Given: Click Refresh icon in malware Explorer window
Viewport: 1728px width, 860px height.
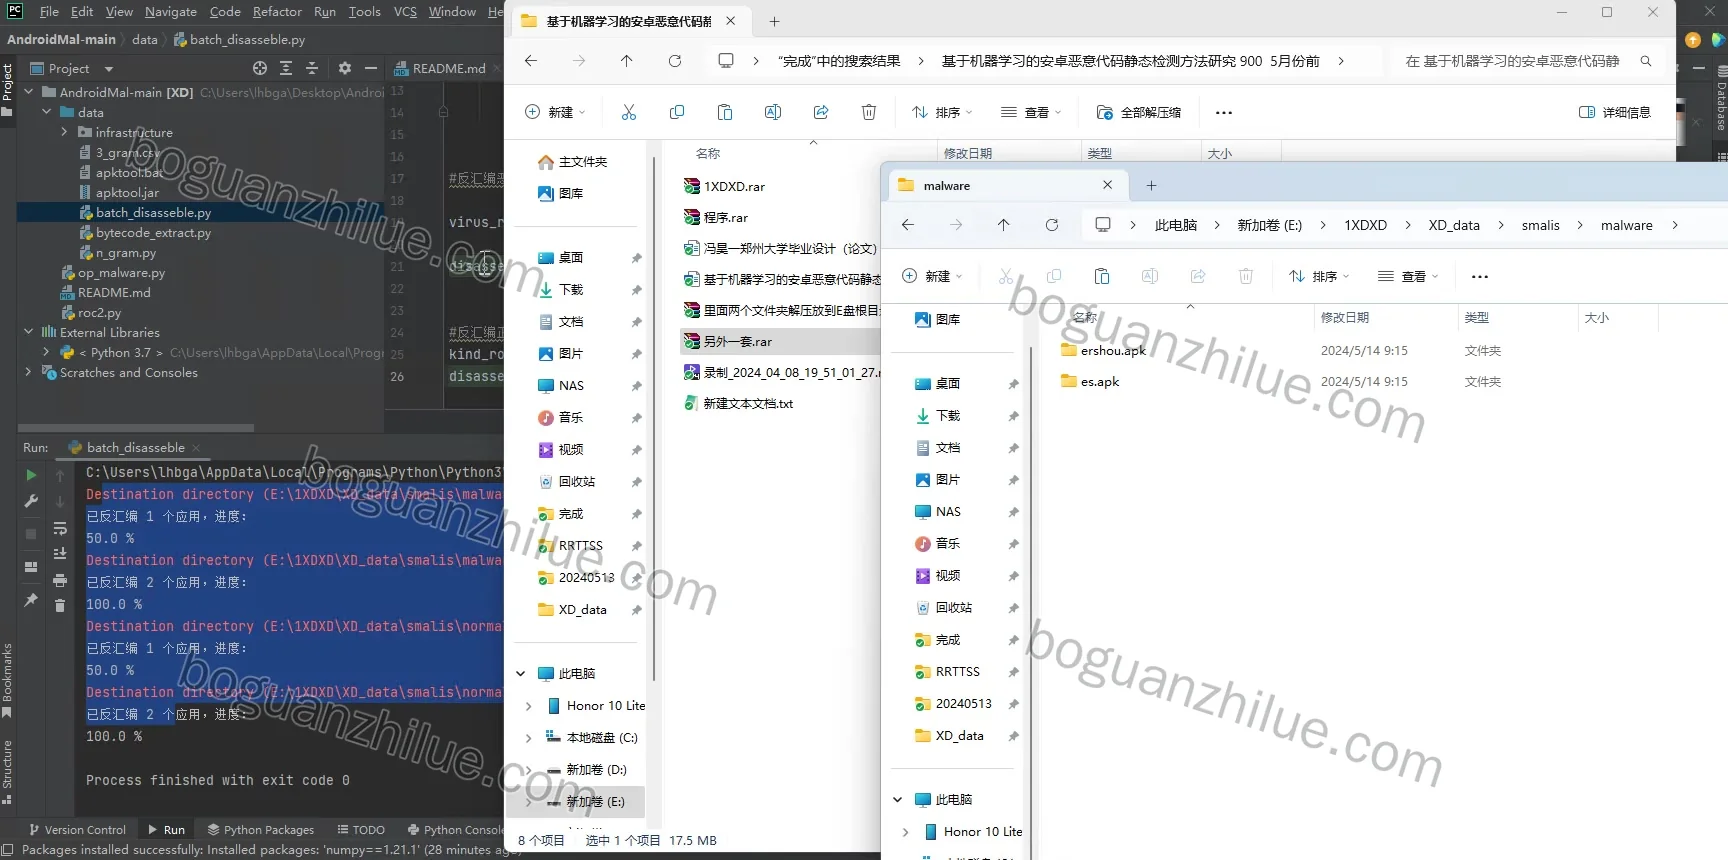Looking at the screenshot, I should 1052,225.
